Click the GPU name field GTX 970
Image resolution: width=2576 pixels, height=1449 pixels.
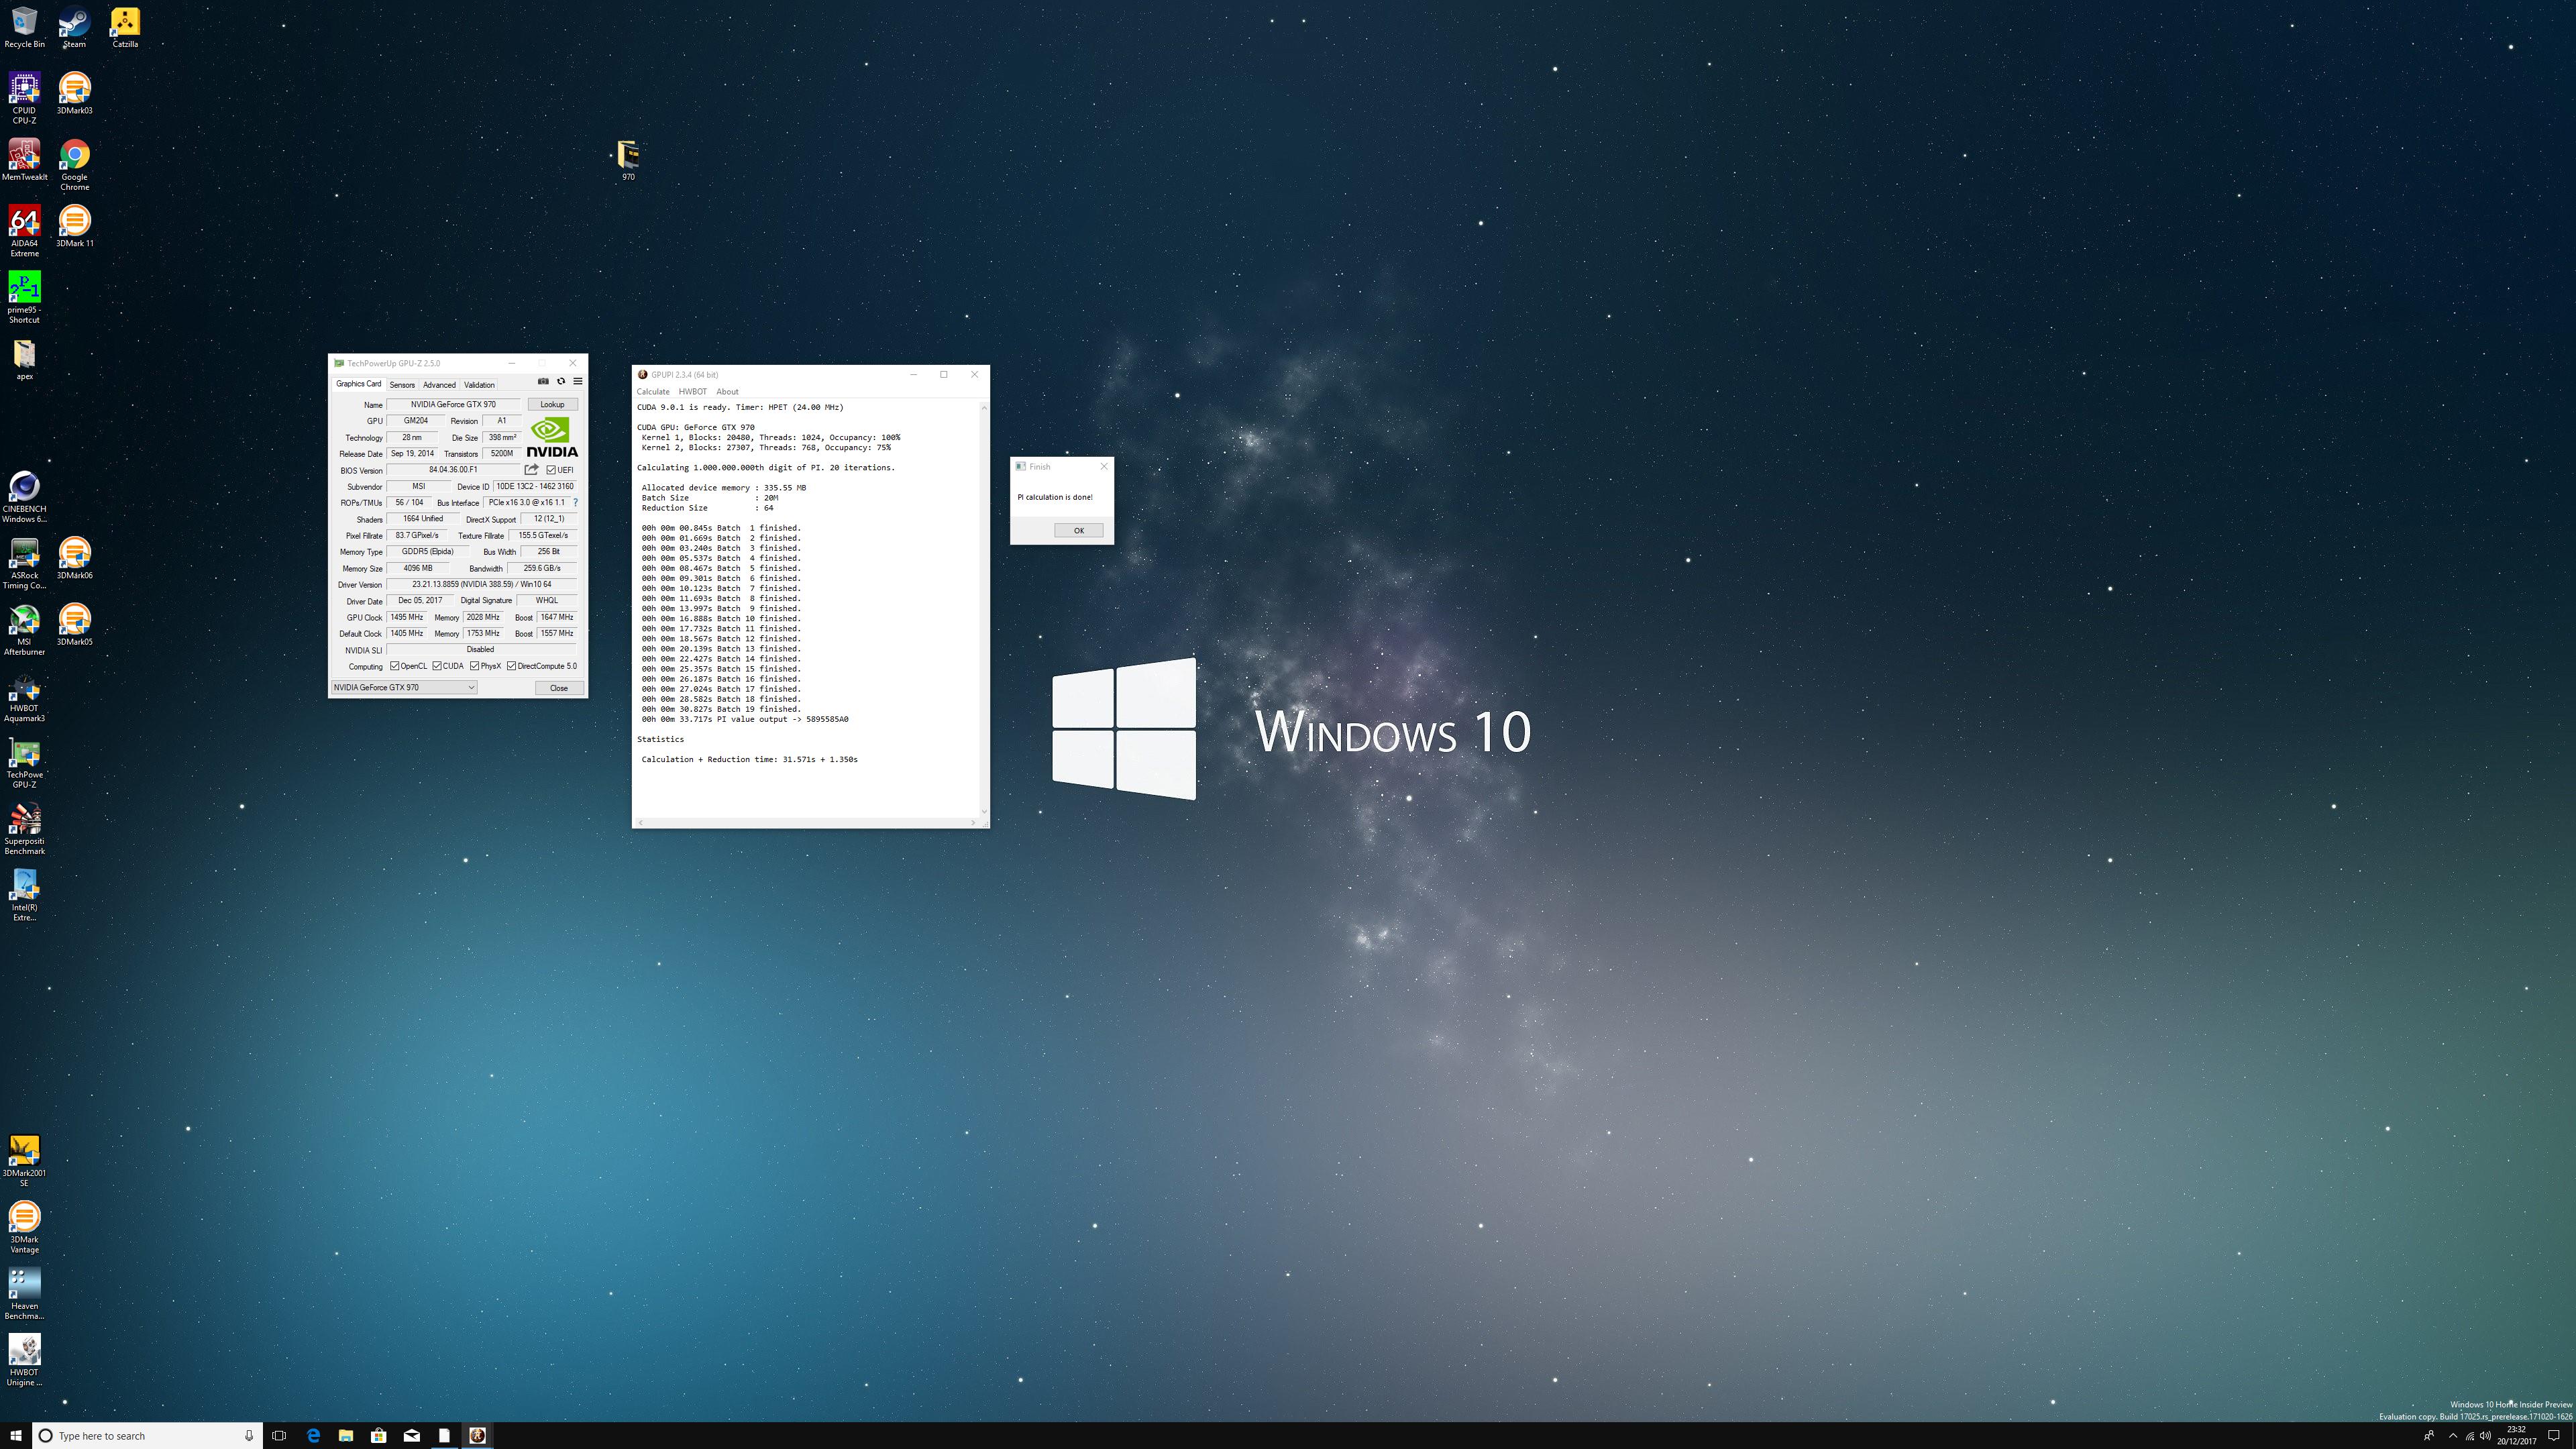[x=453, y=405]
